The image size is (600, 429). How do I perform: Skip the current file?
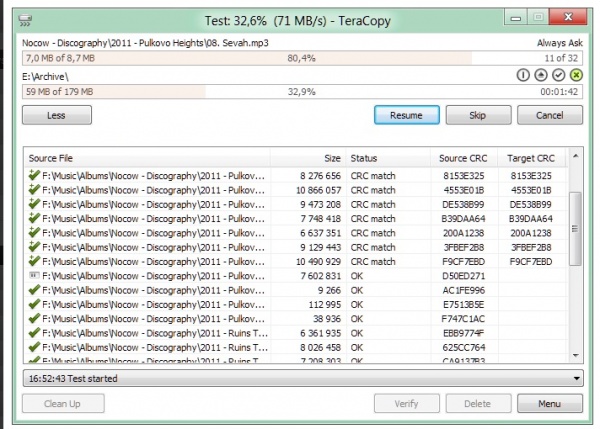point(478,115)
